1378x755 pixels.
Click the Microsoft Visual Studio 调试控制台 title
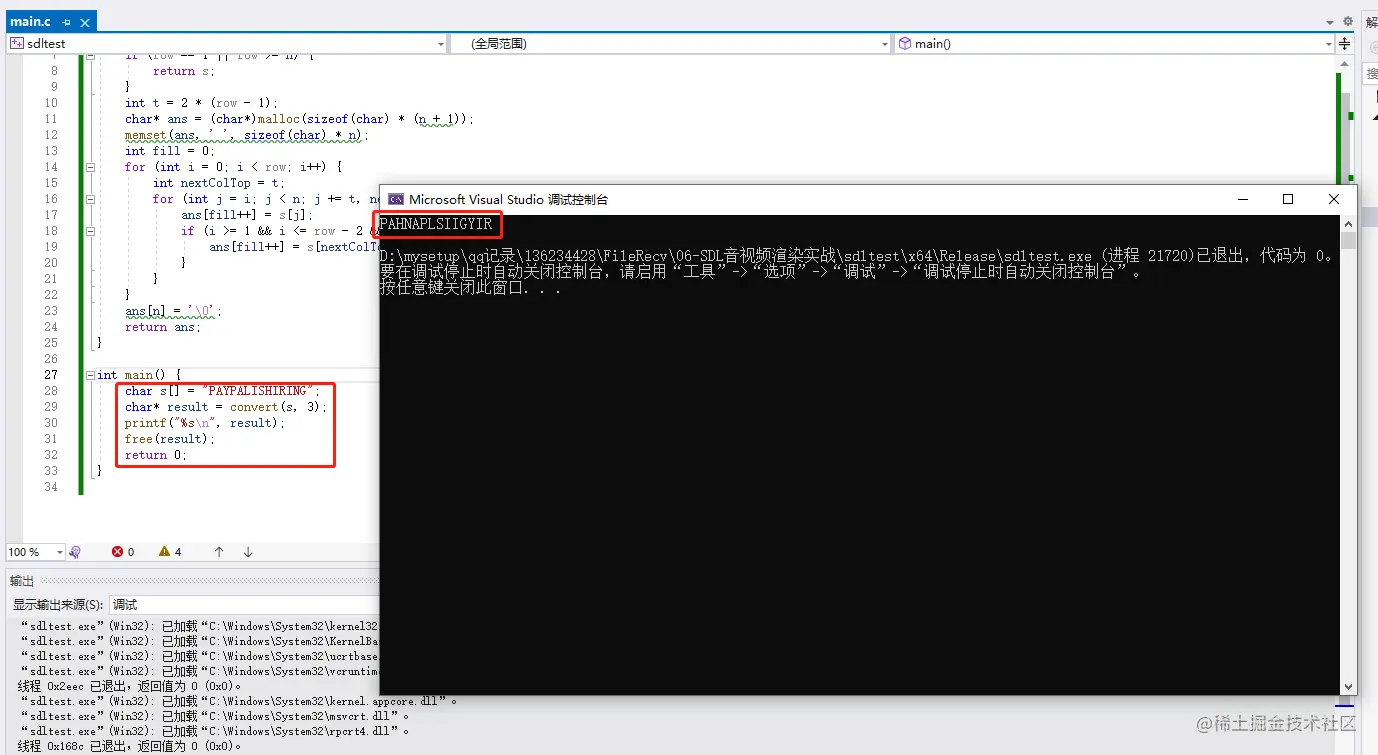click(508, 199)
